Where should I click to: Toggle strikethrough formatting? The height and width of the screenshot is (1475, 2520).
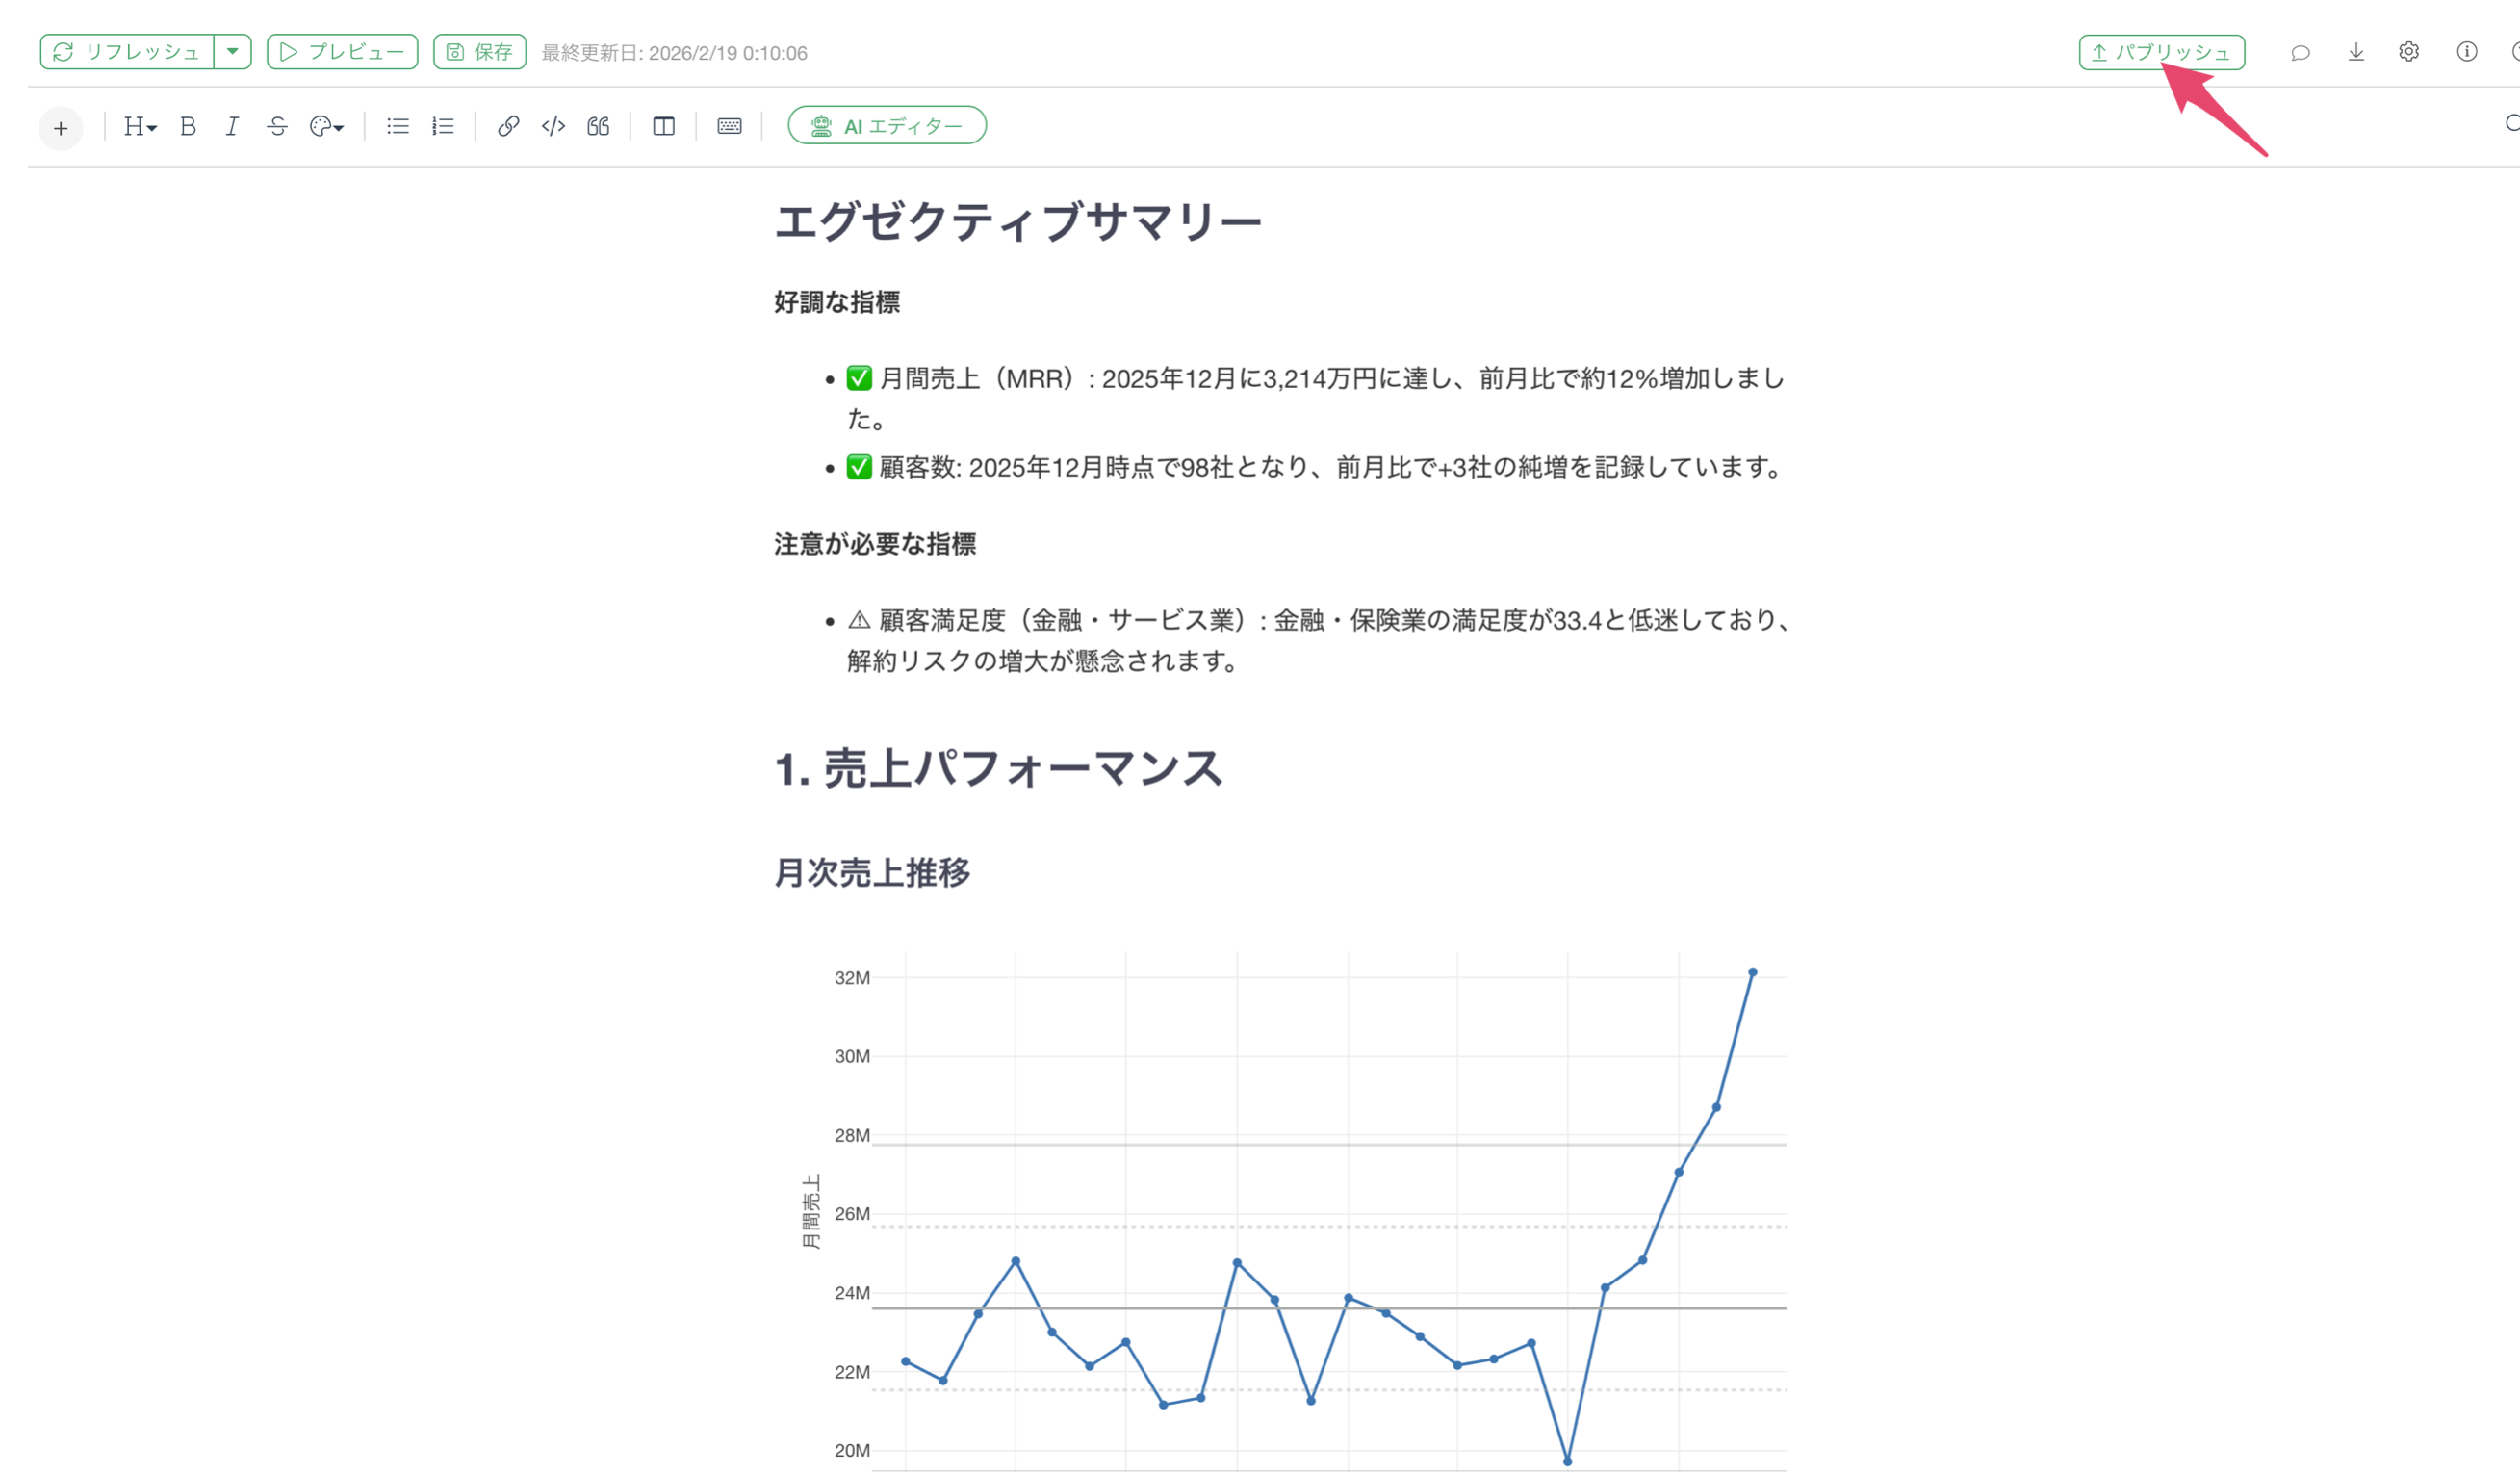click(277, 126)
